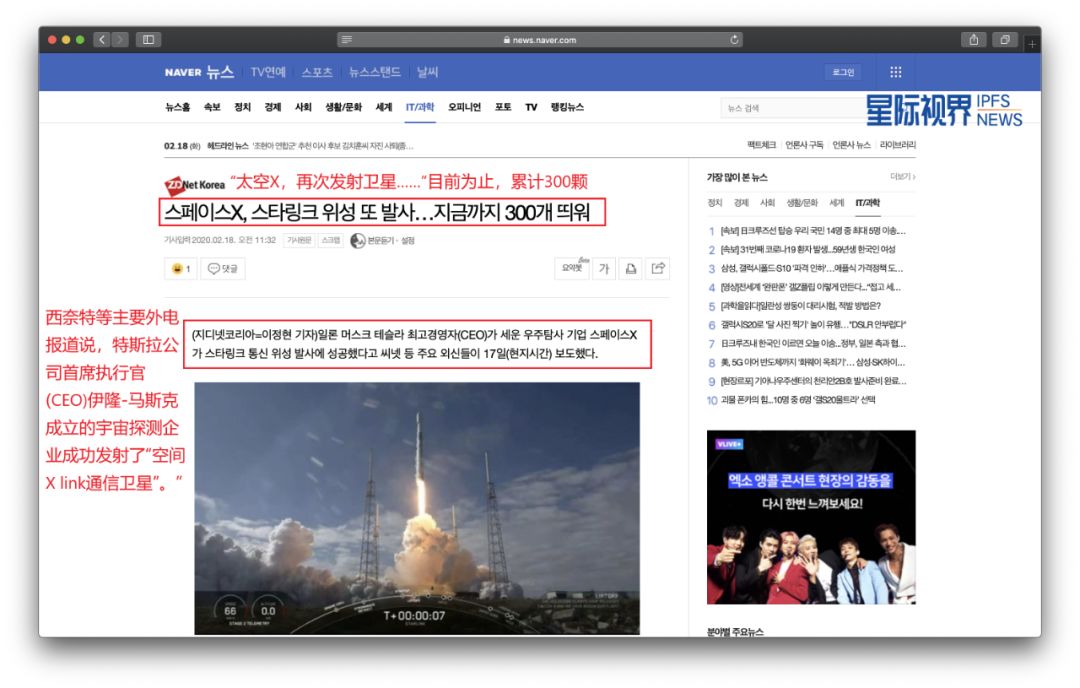Reload the page with refresh icon

[x=734, y=40]
